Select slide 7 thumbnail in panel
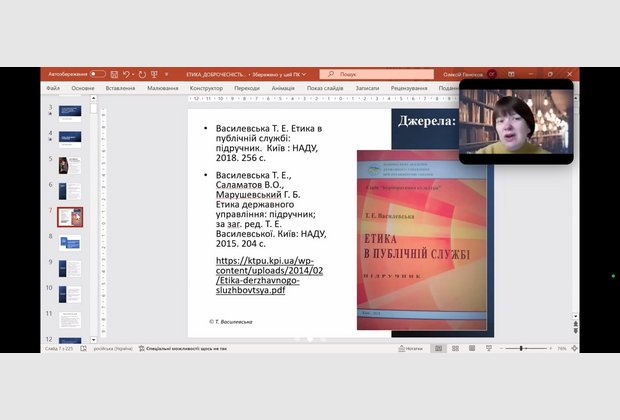This screenshot has height=420, width=620. coord(70,217)
